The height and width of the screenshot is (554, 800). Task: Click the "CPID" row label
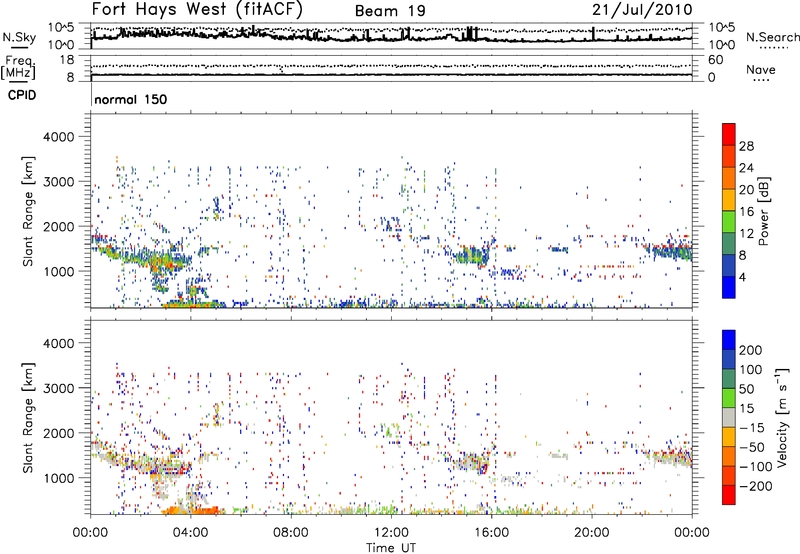tap(22, 95)
